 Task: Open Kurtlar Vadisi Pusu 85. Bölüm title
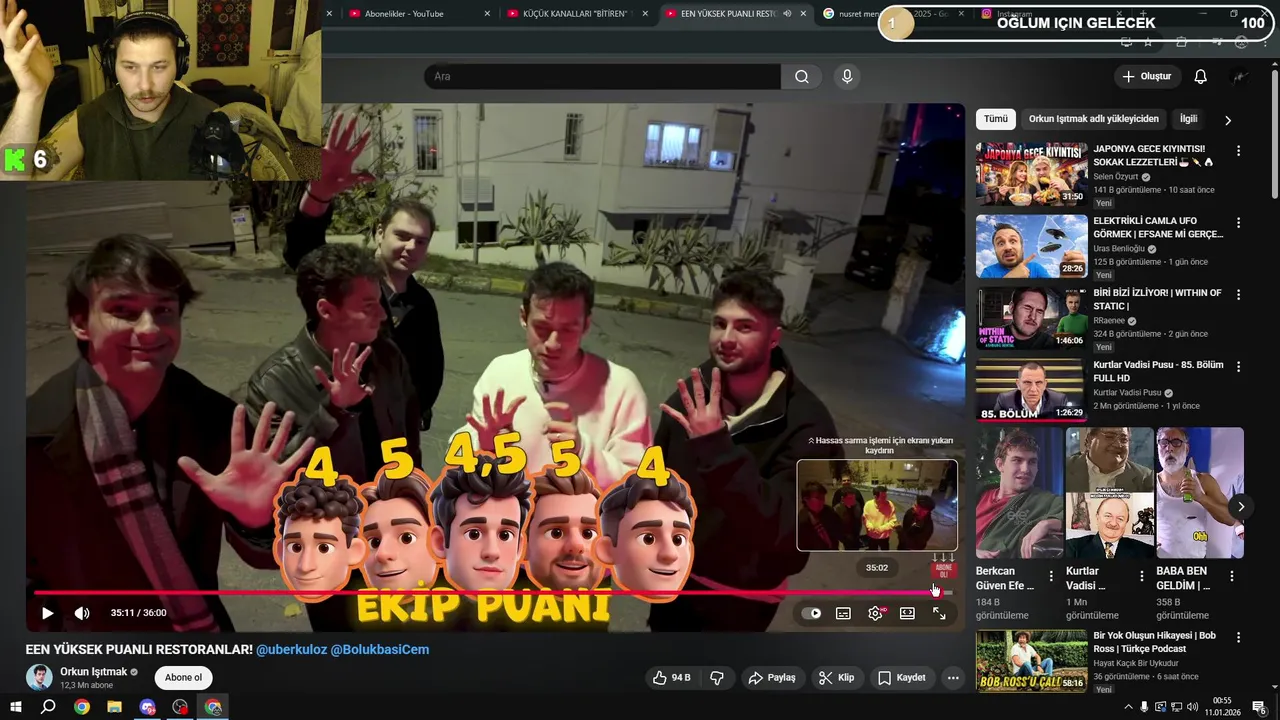tap(1158, 372)
